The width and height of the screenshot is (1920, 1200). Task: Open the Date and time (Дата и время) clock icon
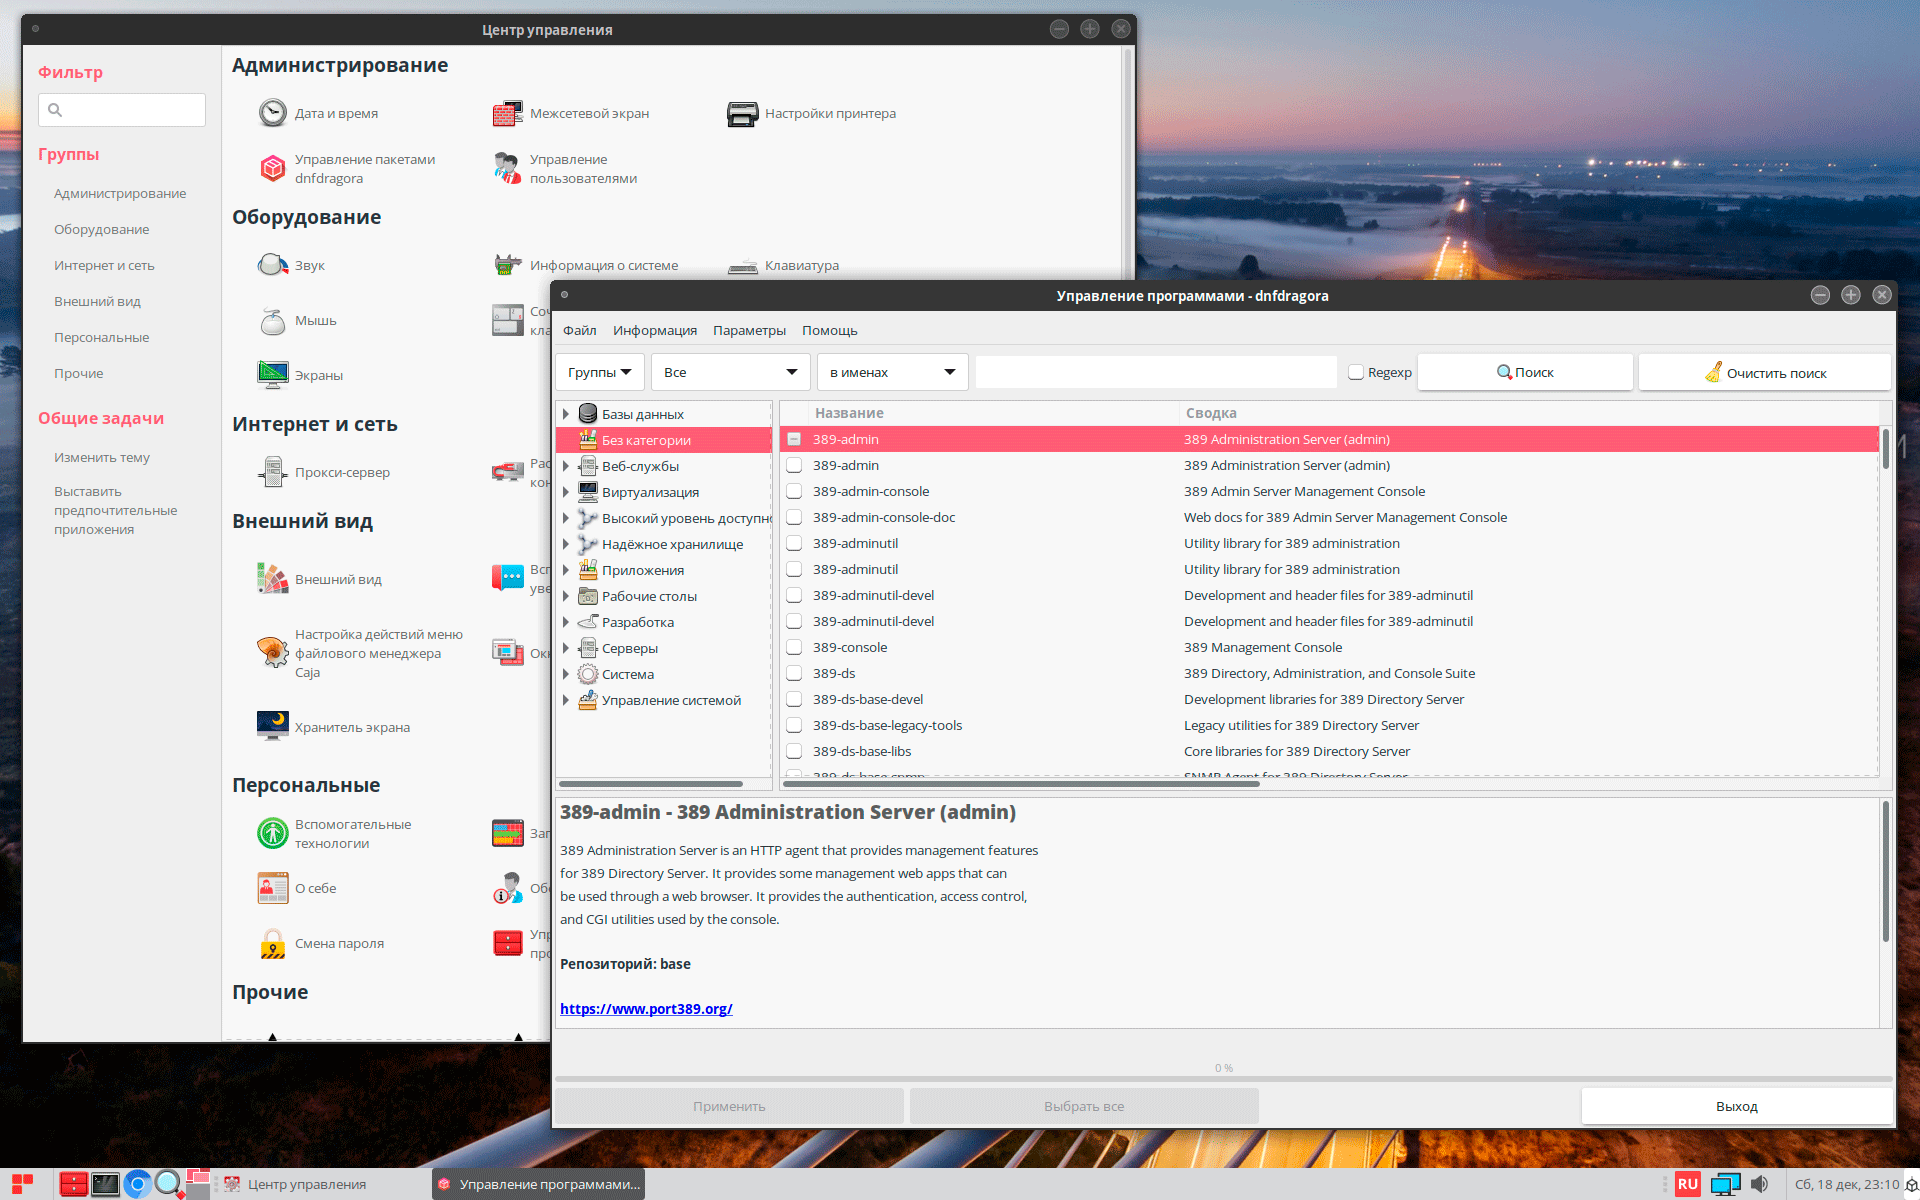click(272, 114)
